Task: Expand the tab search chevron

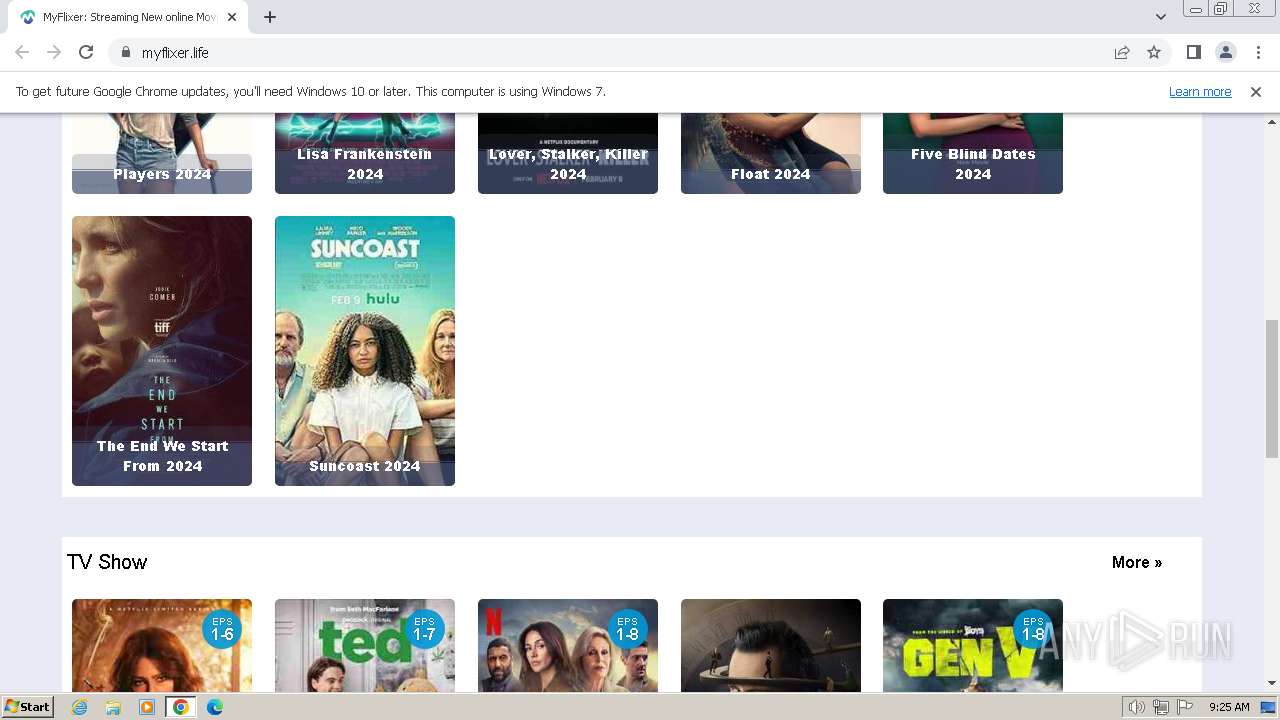Action: (1160, 17)
